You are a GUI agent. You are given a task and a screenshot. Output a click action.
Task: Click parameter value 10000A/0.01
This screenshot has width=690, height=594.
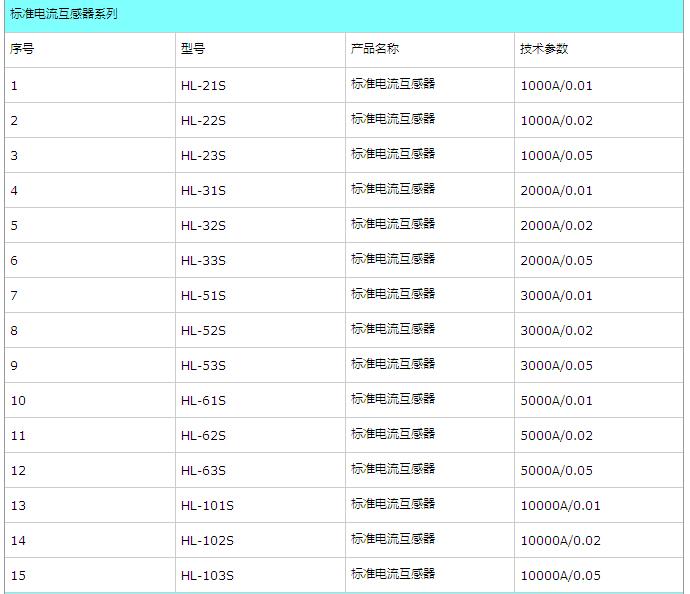coord(561,505)
